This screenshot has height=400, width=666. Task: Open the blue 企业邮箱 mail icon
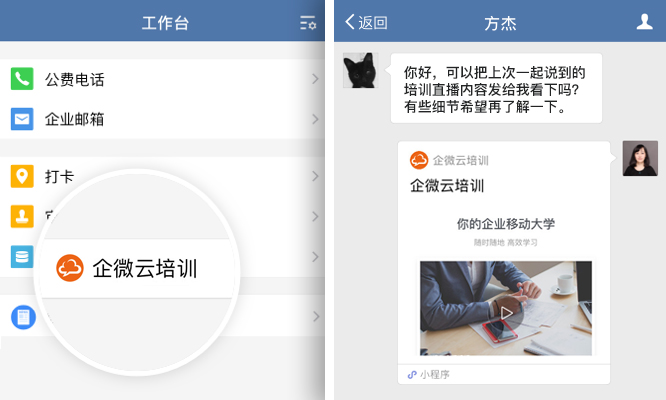[x=22, y=119]
